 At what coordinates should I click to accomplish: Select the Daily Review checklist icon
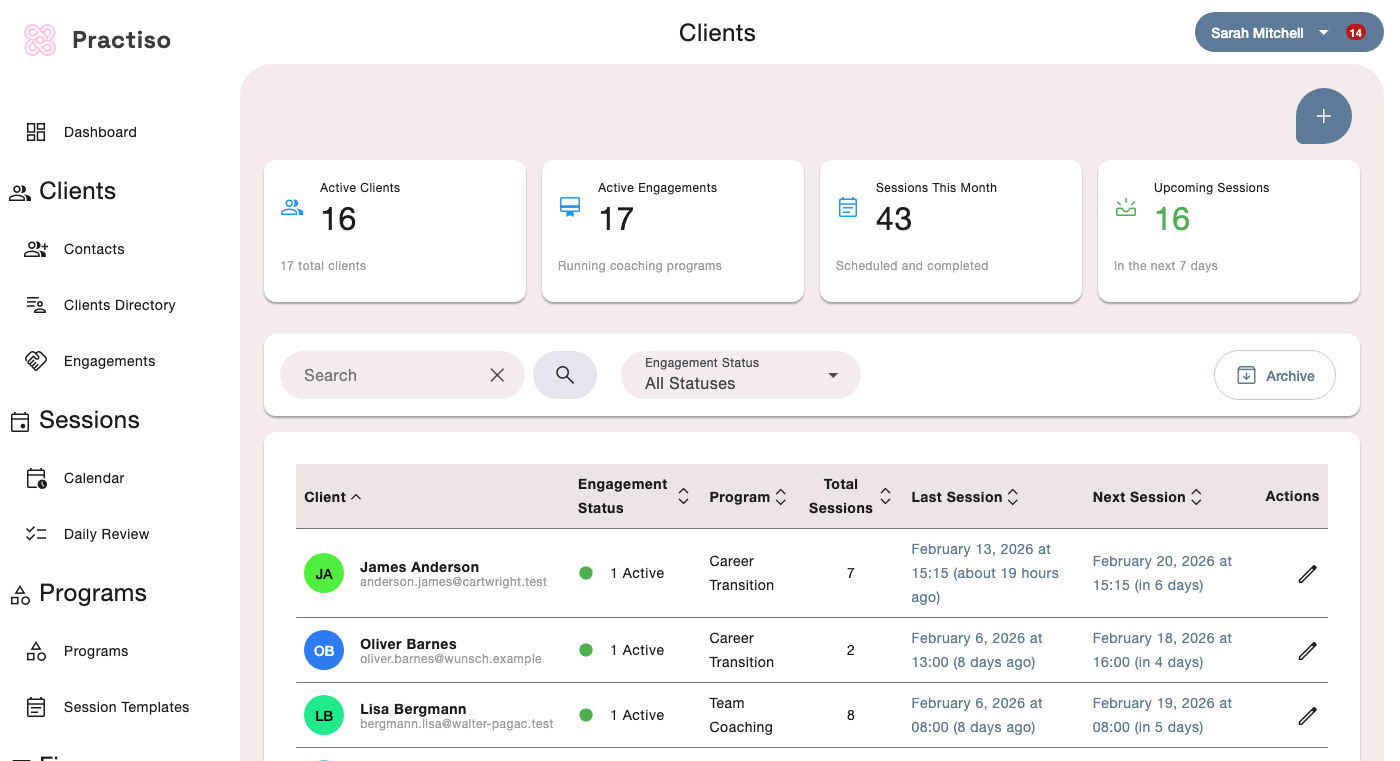point(36,533)
